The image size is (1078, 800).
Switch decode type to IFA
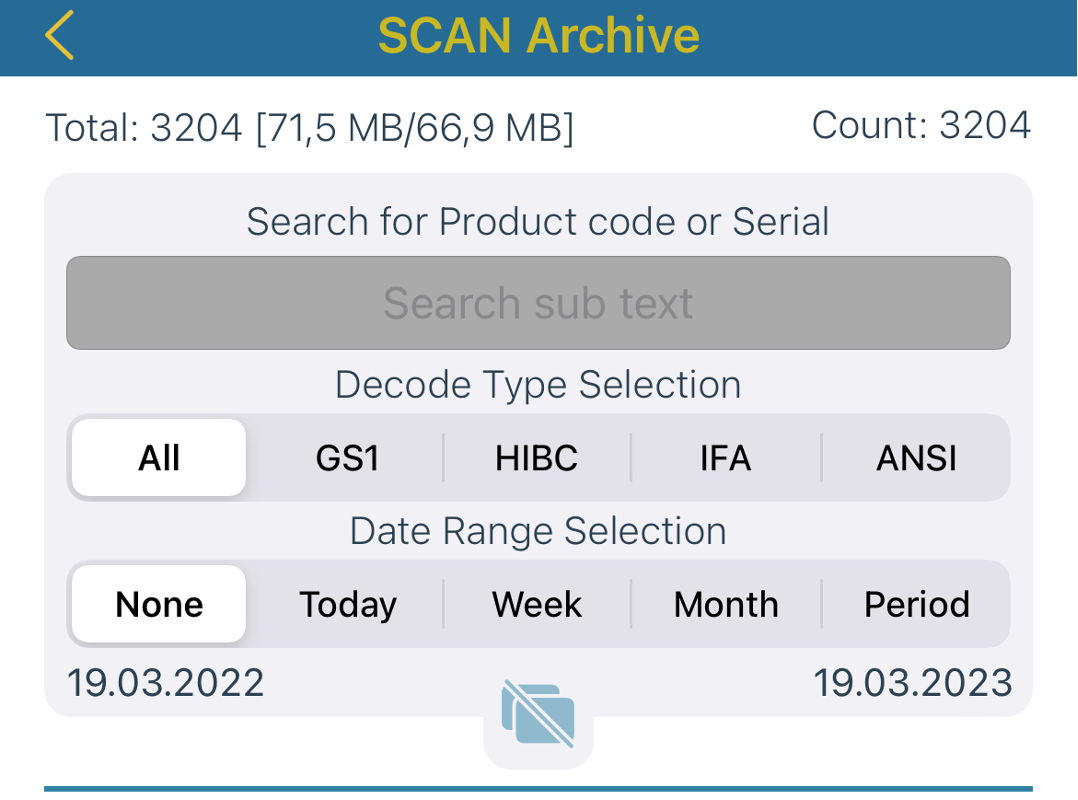pos(726,458)
